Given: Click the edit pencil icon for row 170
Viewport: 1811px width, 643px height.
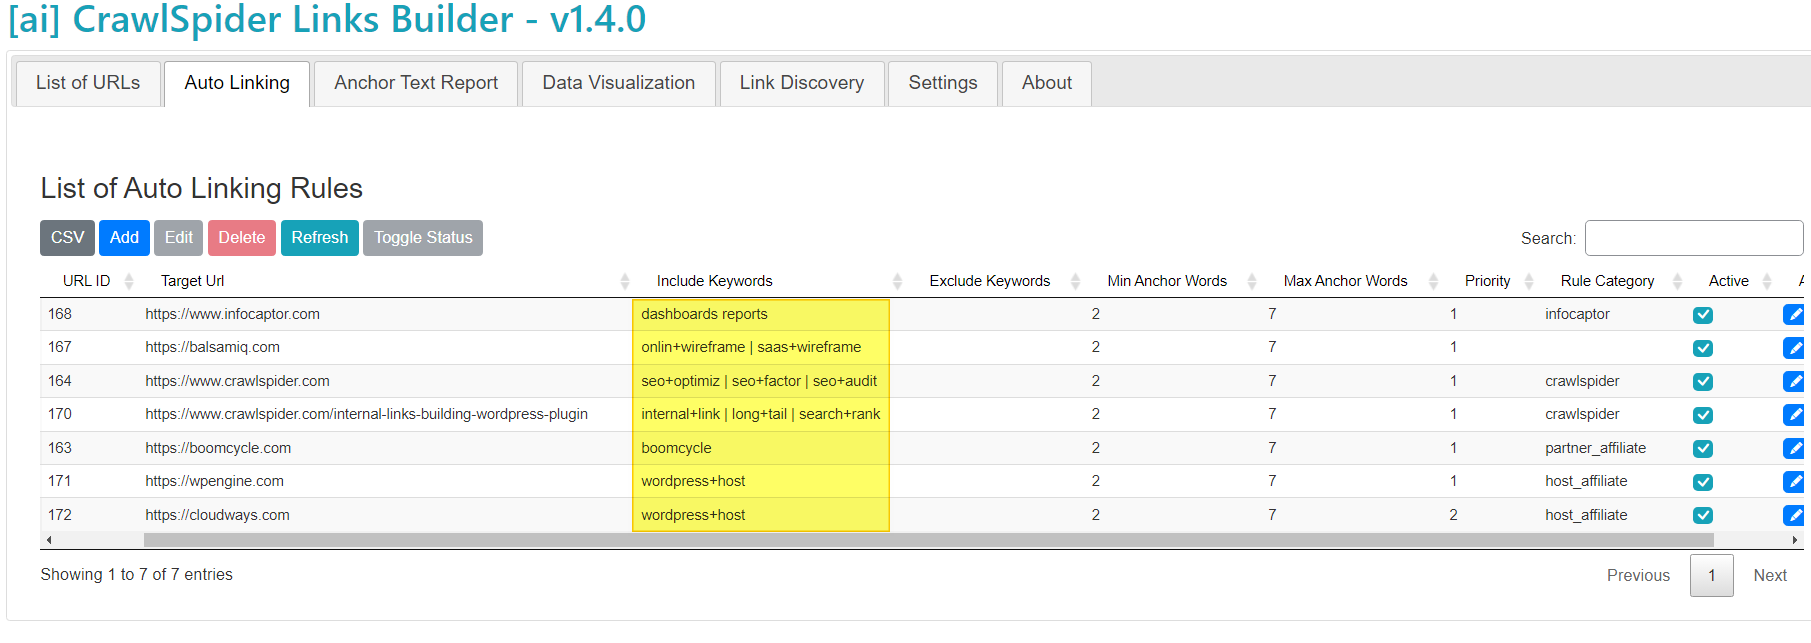Looking at the screenshot, I should (1793, 415).
